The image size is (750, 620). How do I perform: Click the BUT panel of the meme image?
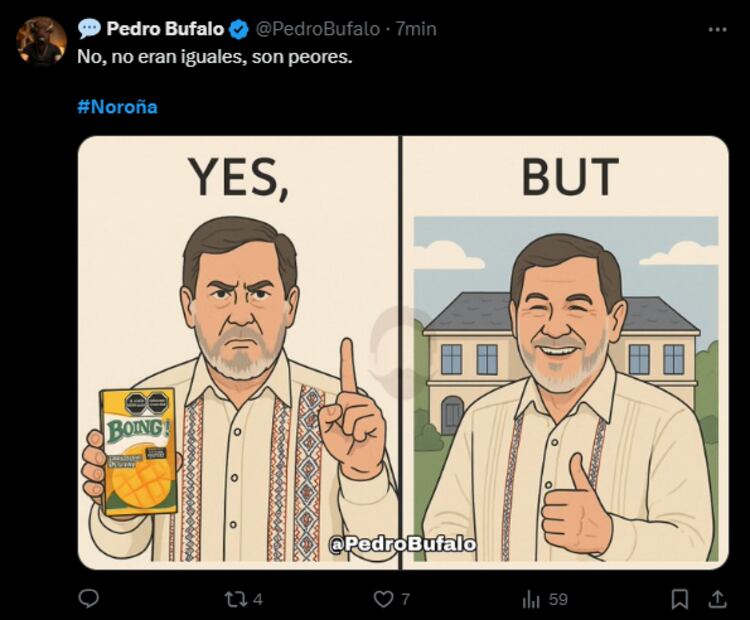pos(566,352)
